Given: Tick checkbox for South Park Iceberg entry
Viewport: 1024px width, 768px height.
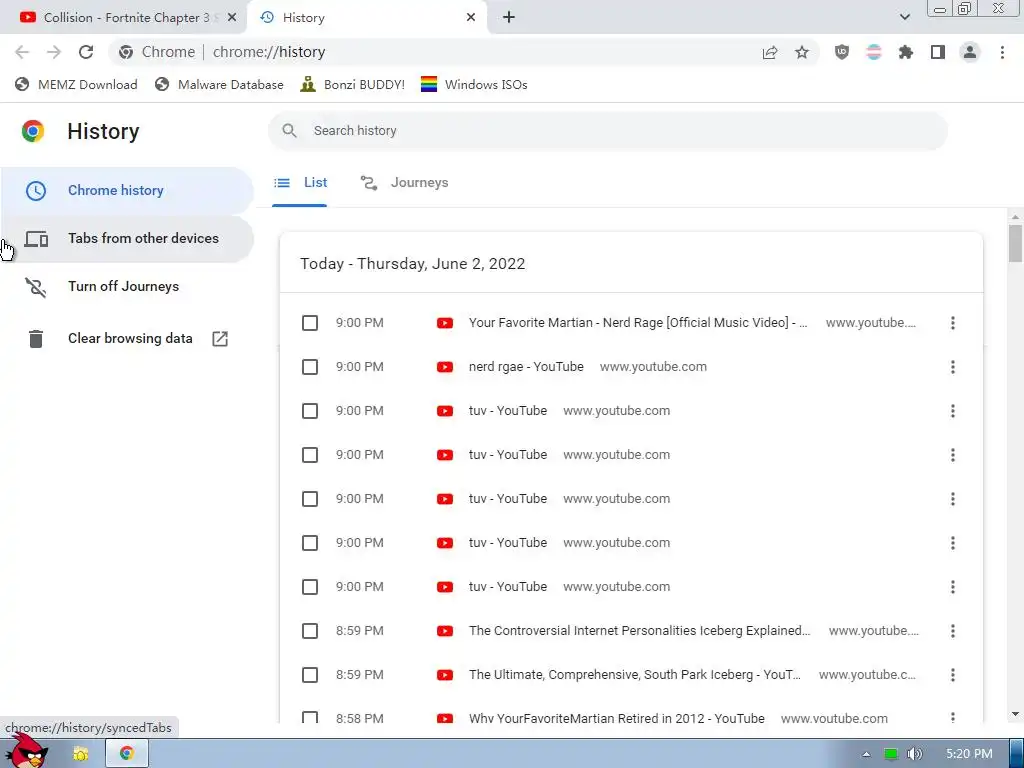Looking at the screenshot, I should click(x=310, y=675).
